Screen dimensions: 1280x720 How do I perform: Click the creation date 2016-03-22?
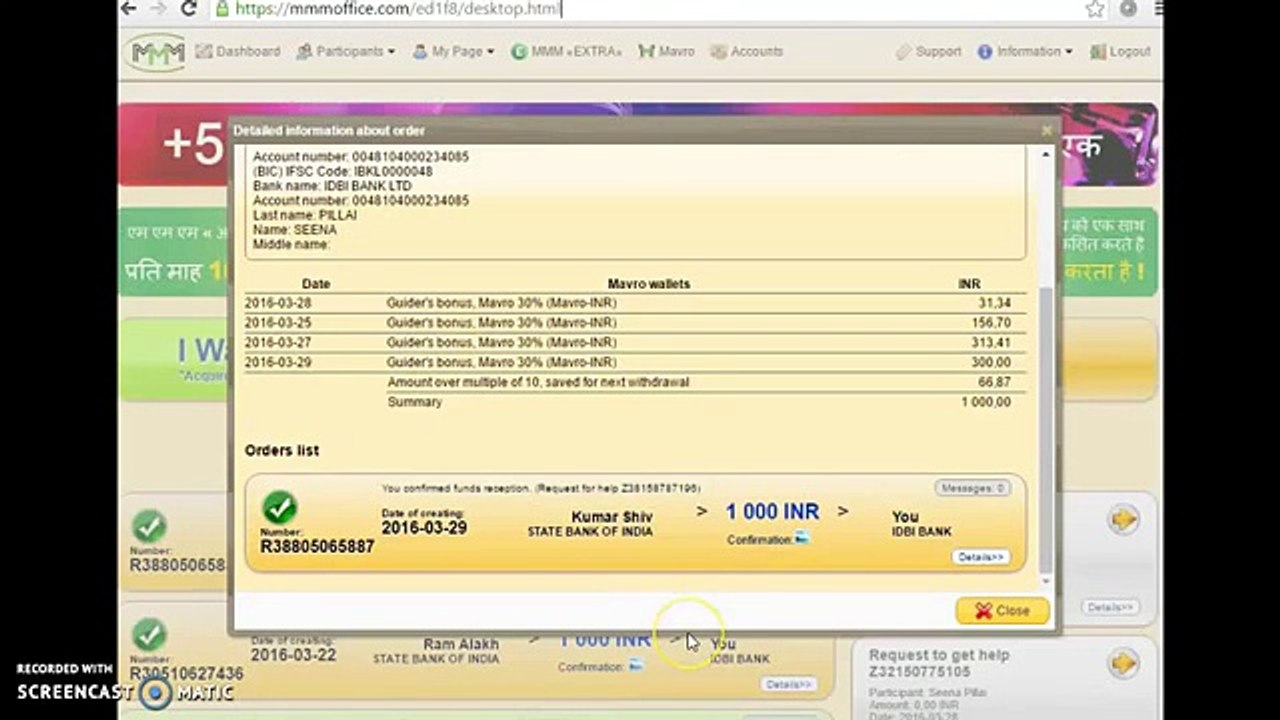pos(293,656)
